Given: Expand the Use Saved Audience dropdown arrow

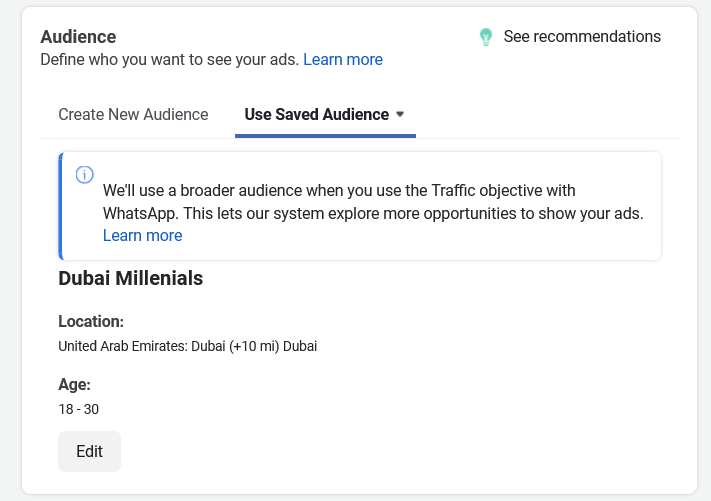Looking at the screenshot, I should (x=400, y=114).
